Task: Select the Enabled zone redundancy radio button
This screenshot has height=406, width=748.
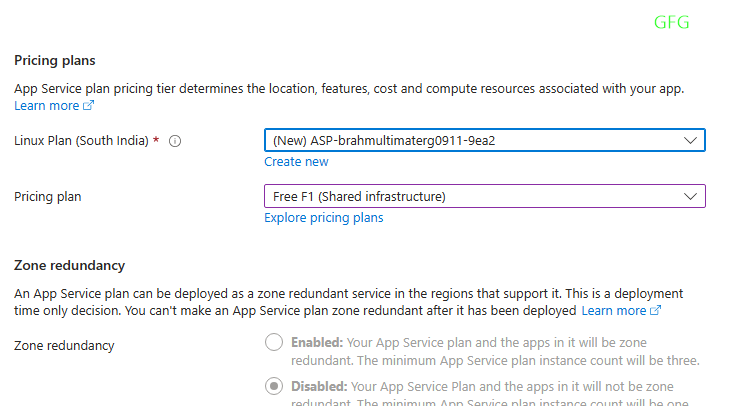Action: [273, 343]
